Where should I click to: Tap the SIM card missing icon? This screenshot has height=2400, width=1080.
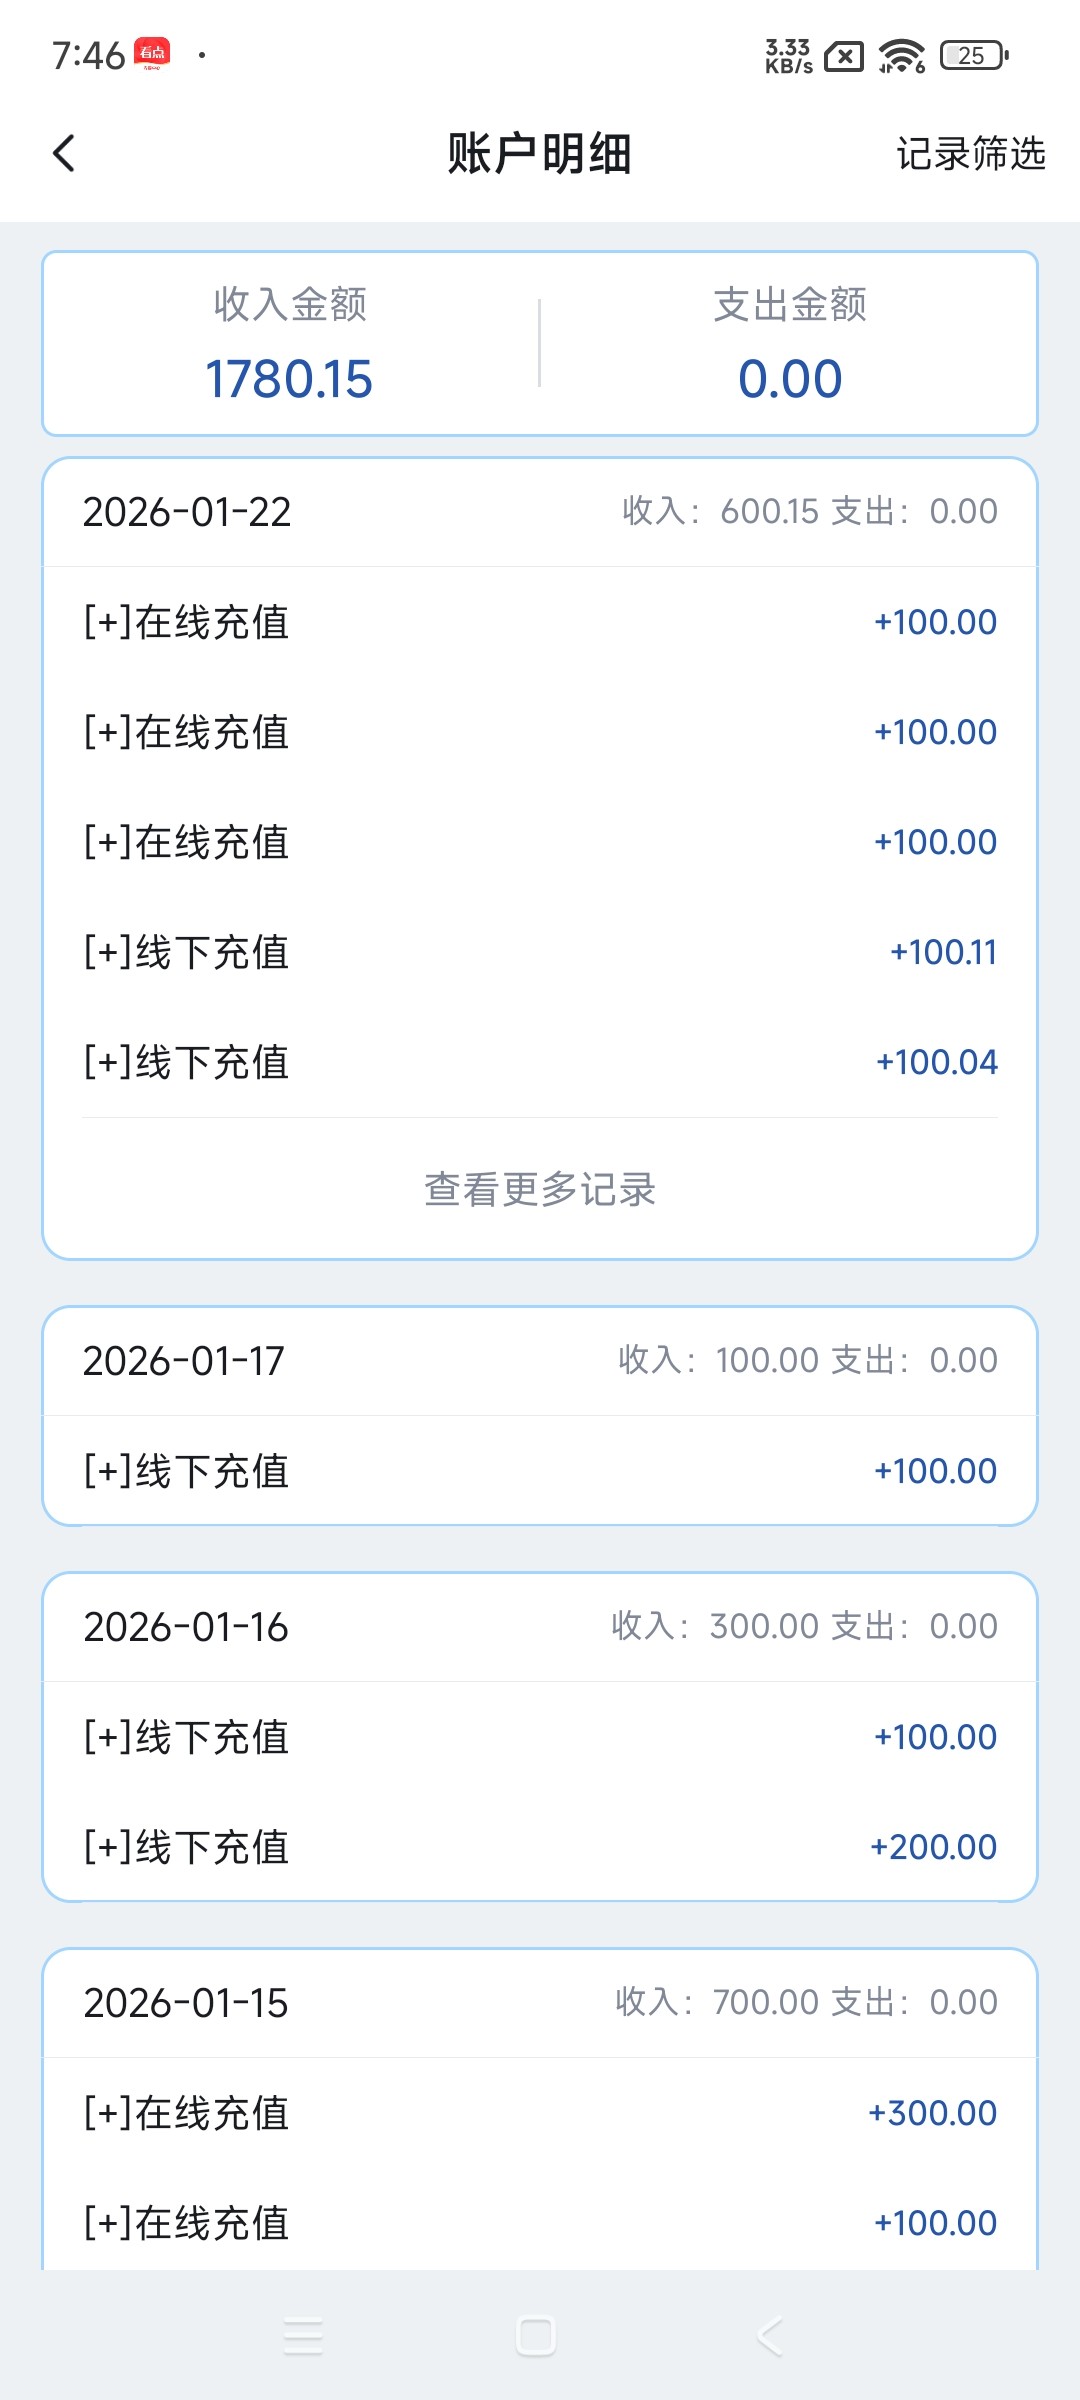[x=843, y=57]
